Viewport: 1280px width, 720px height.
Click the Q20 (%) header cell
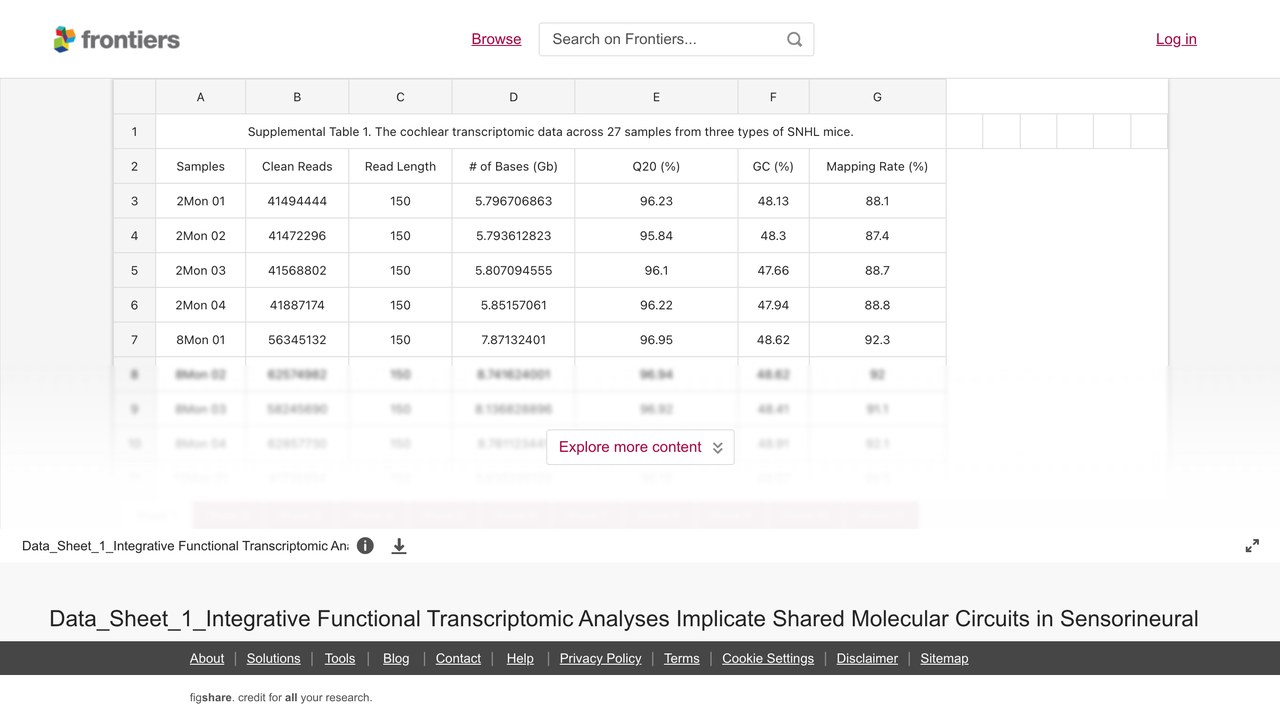656,167
